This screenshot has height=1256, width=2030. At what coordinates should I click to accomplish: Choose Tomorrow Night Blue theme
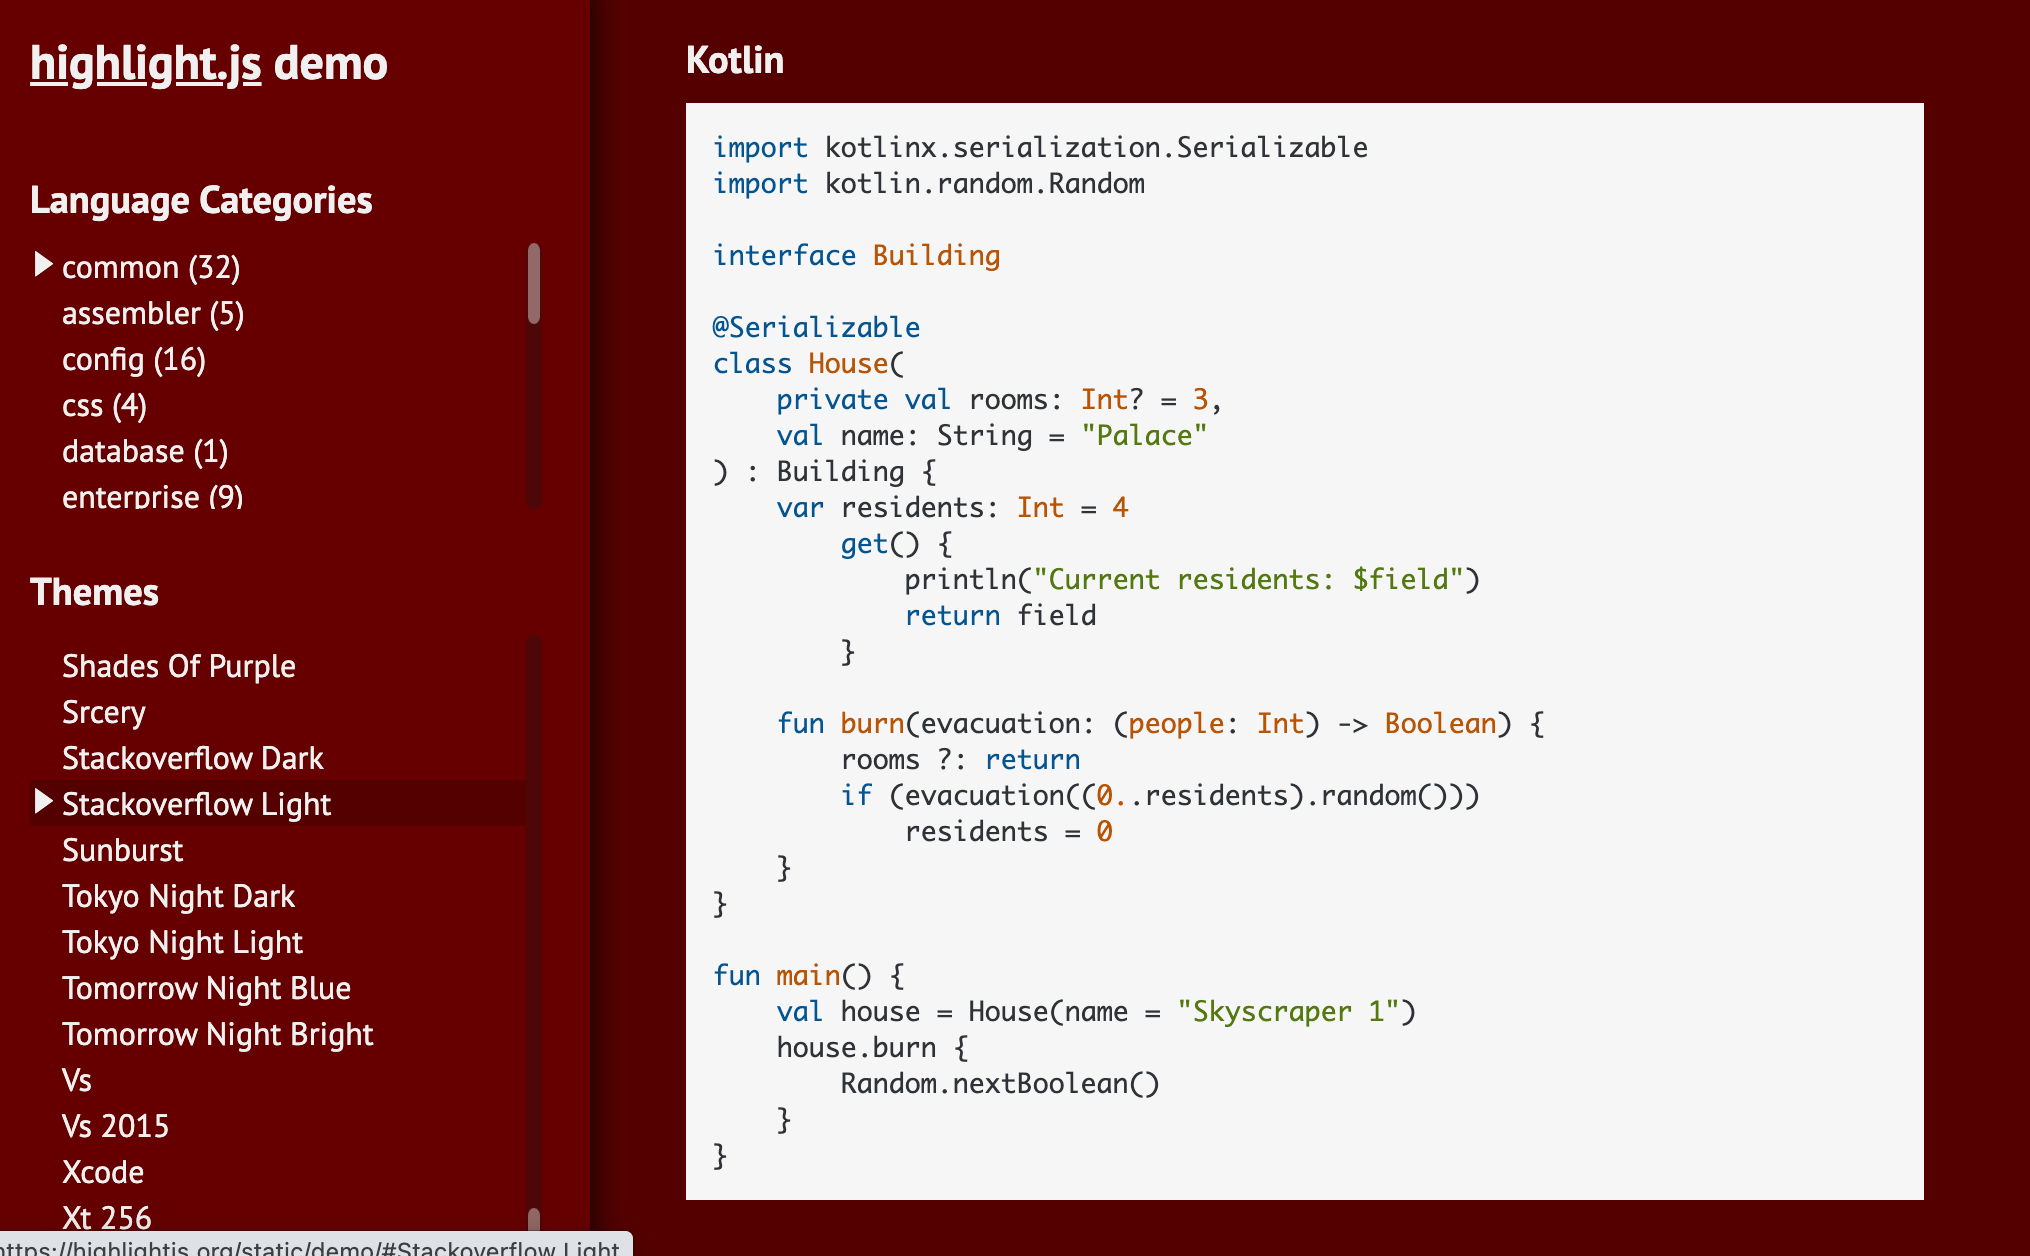pos(207,988)
